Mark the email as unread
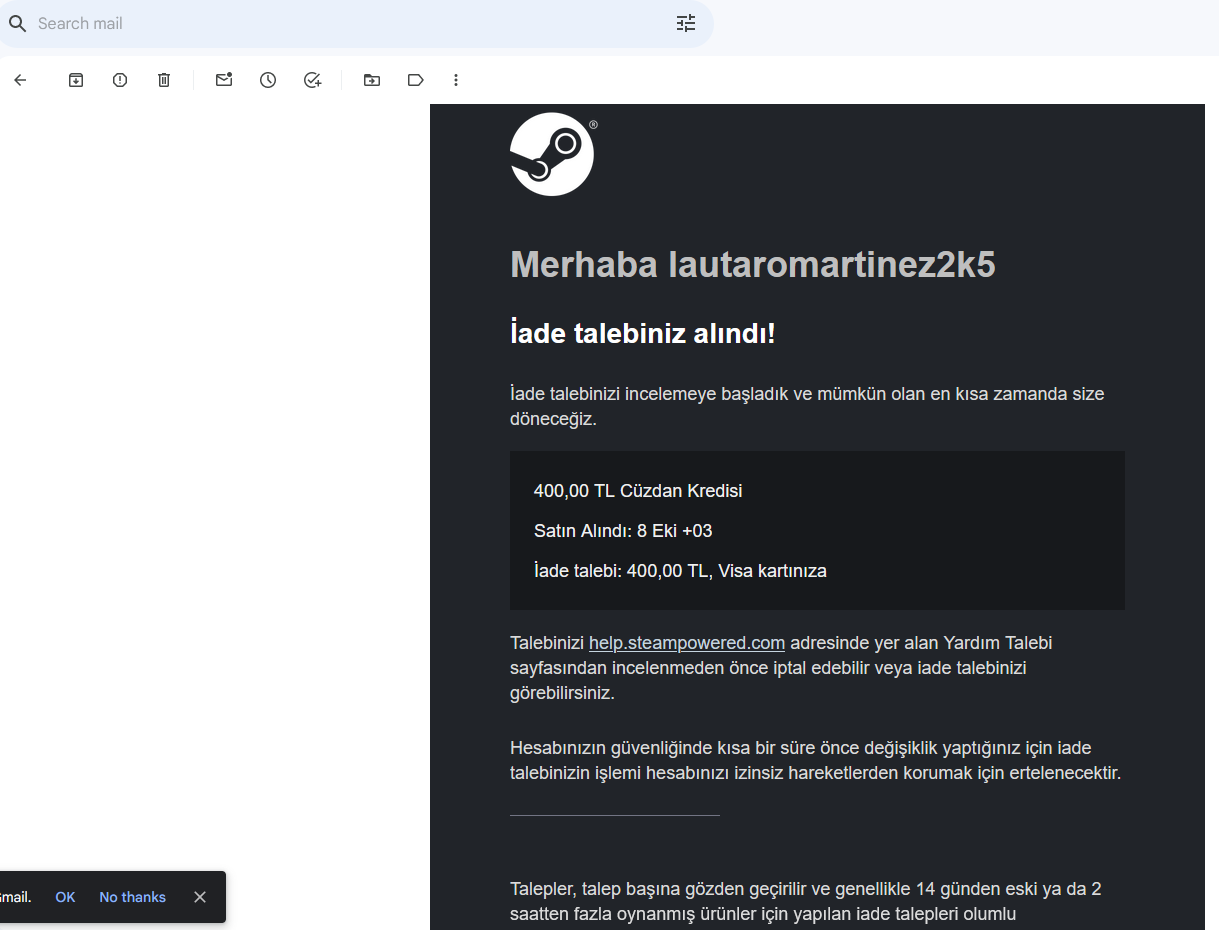Image resolution: width=1219 pixels, height=930 pixels. pos(224,80)
